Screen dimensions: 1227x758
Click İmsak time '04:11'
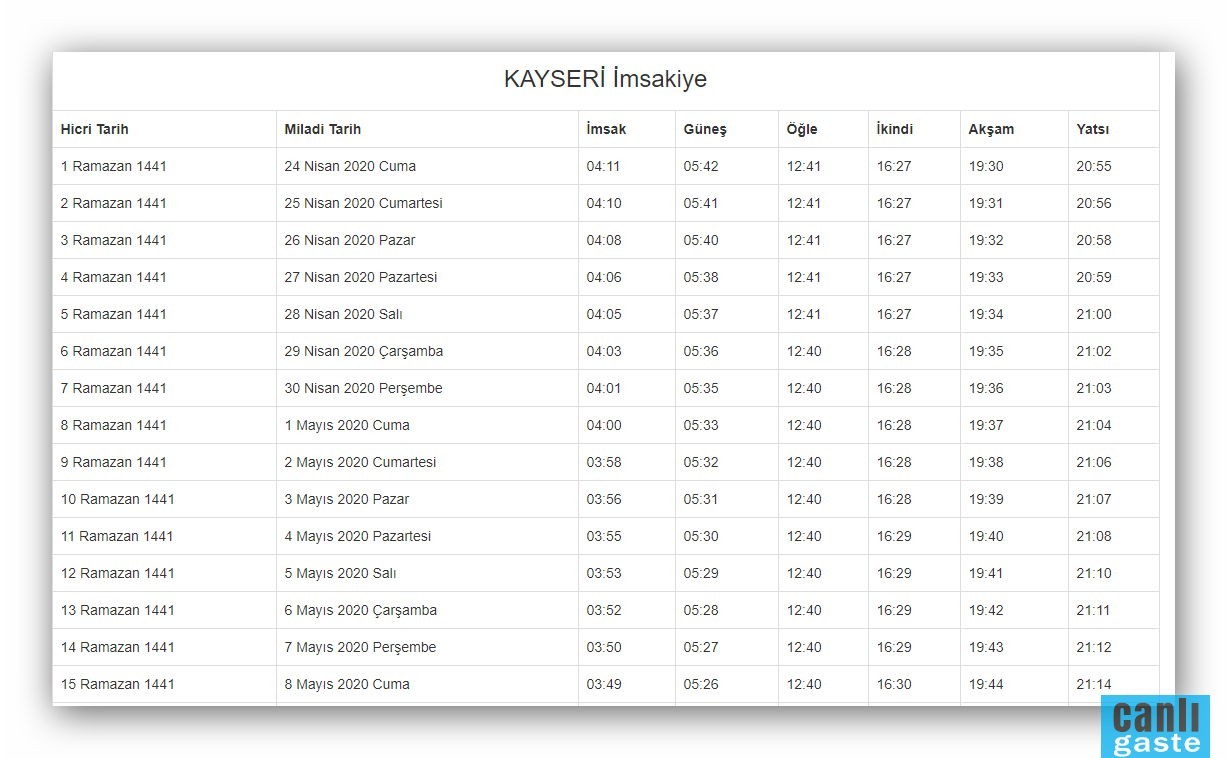pos(603,166)
